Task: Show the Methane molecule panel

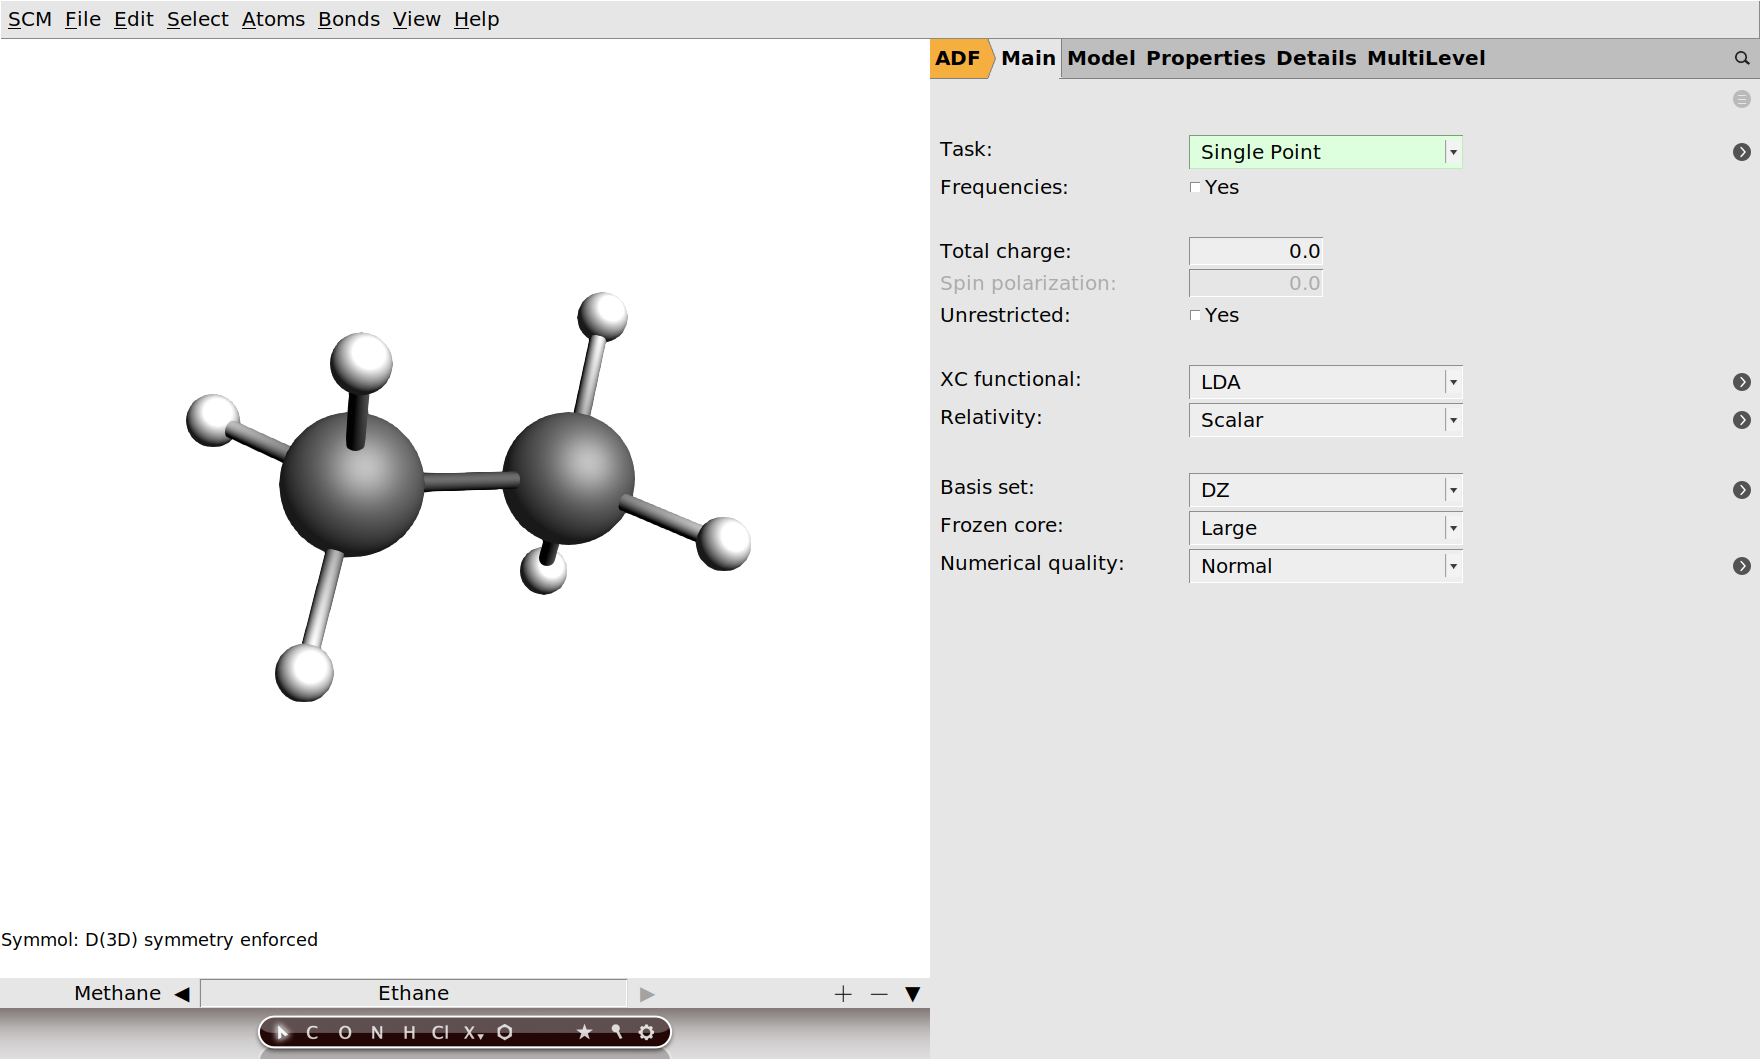Action: pos(117,993)
